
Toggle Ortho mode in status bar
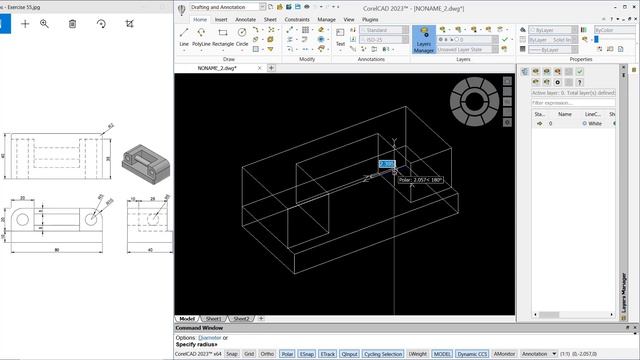tap(267, 354)
